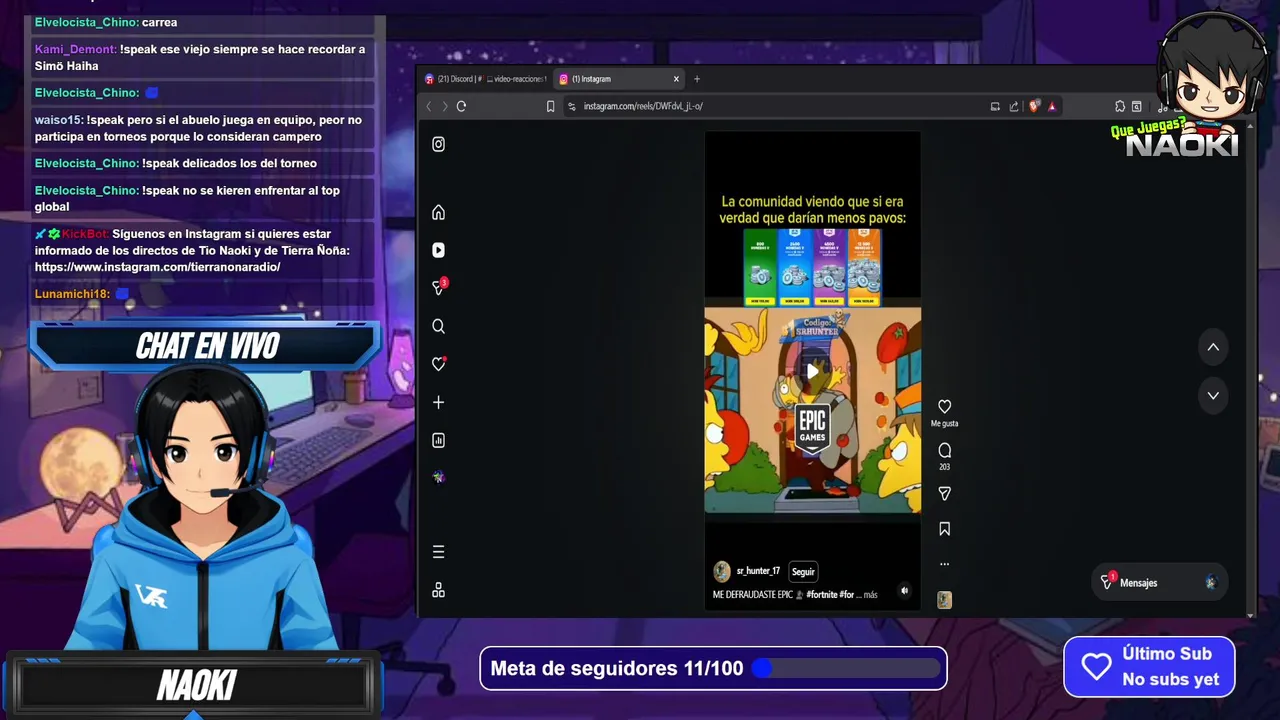Open the reel's three-dot options
The image size is (1280, 720).
[x=944, y=564]
